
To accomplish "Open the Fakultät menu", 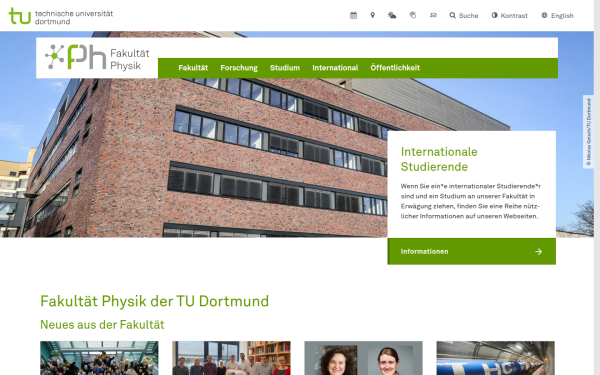I will [x=193, y=68].
